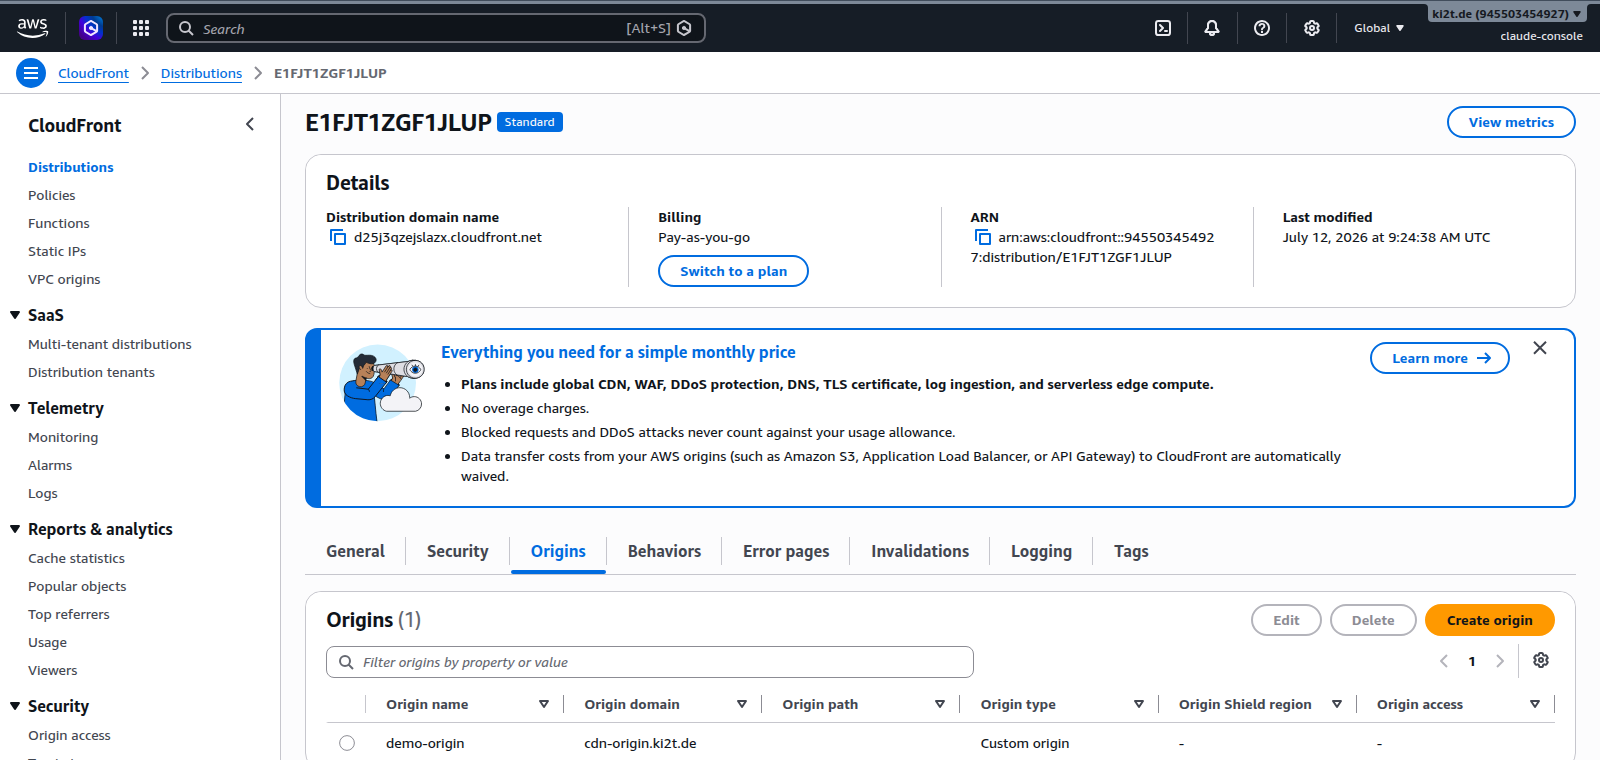This screenshot has width=1600, height=760.
Task: Open Policies in the sidebar
Action: pyautogui.click(x=52, y=195)
